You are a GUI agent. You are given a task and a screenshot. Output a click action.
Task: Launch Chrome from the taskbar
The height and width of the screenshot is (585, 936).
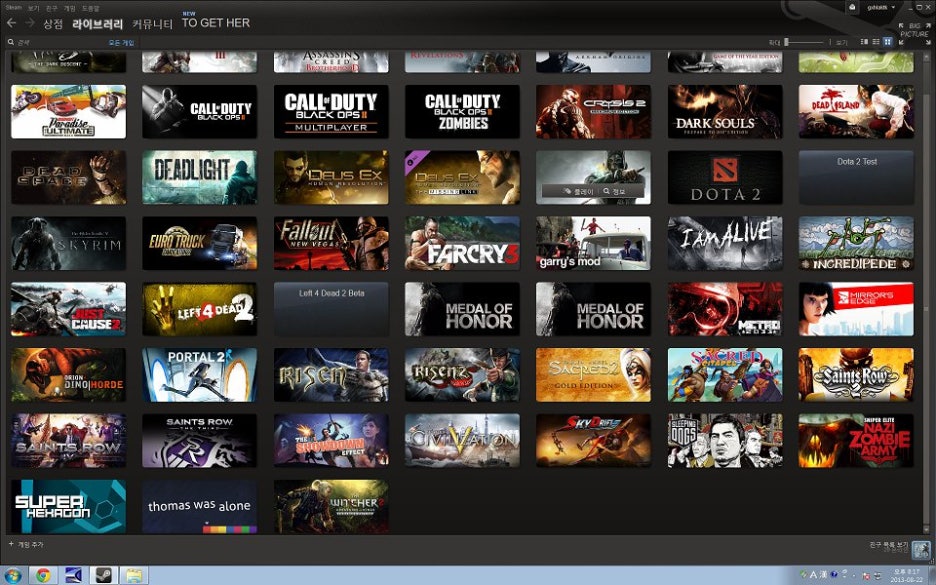pyautogui.click(x=43, y=575)
